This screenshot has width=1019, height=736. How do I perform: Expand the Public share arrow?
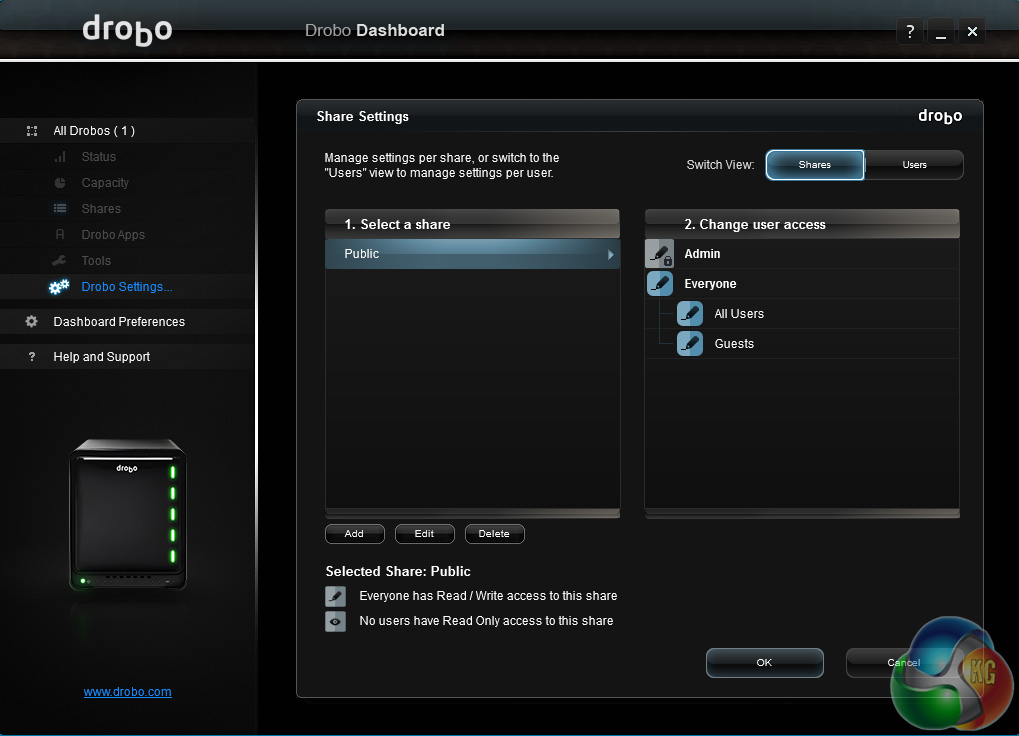click(x=610, y=254)
